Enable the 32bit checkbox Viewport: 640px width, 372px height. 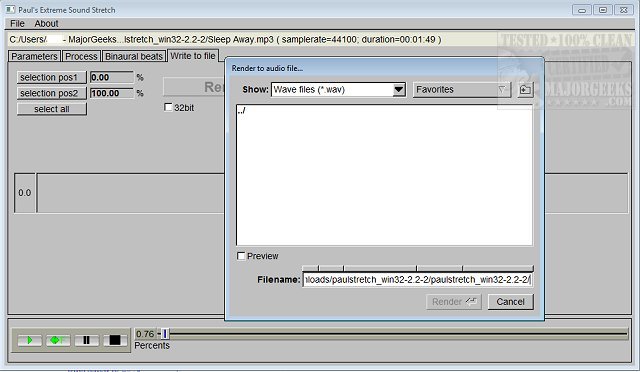pyautogui.click(x=168, y=107)
